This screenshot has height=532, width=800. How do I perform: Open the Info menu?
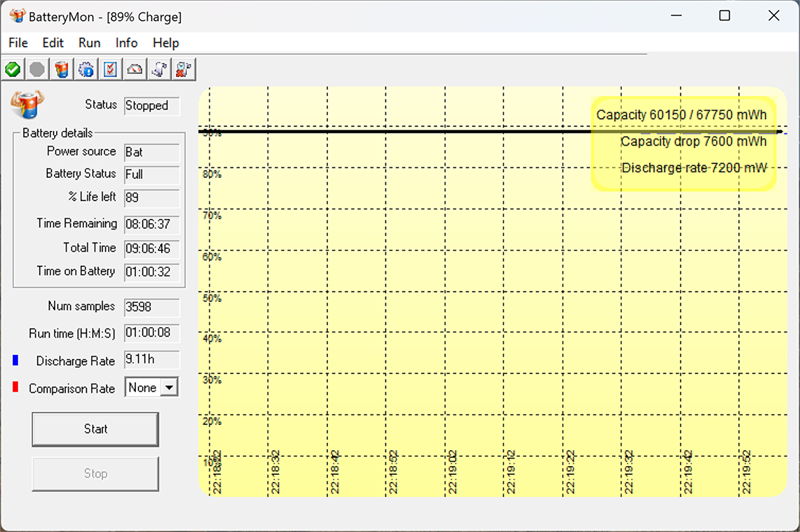(127, 43)
